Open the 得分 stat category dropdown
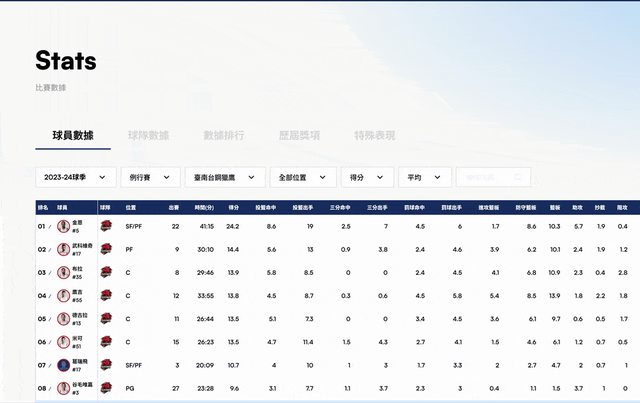 pos(366,177)
